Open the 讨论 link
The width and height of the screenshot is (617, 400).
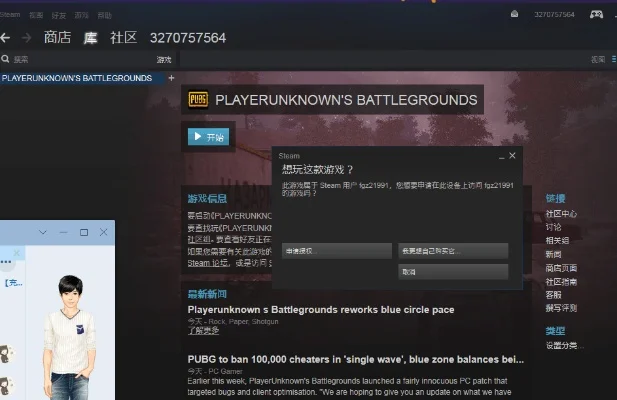553,227
